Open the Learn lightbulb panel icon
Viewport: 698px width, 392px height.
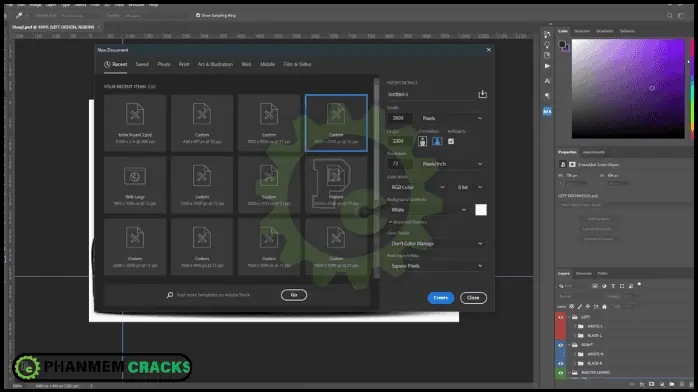(x=547, y=45)
